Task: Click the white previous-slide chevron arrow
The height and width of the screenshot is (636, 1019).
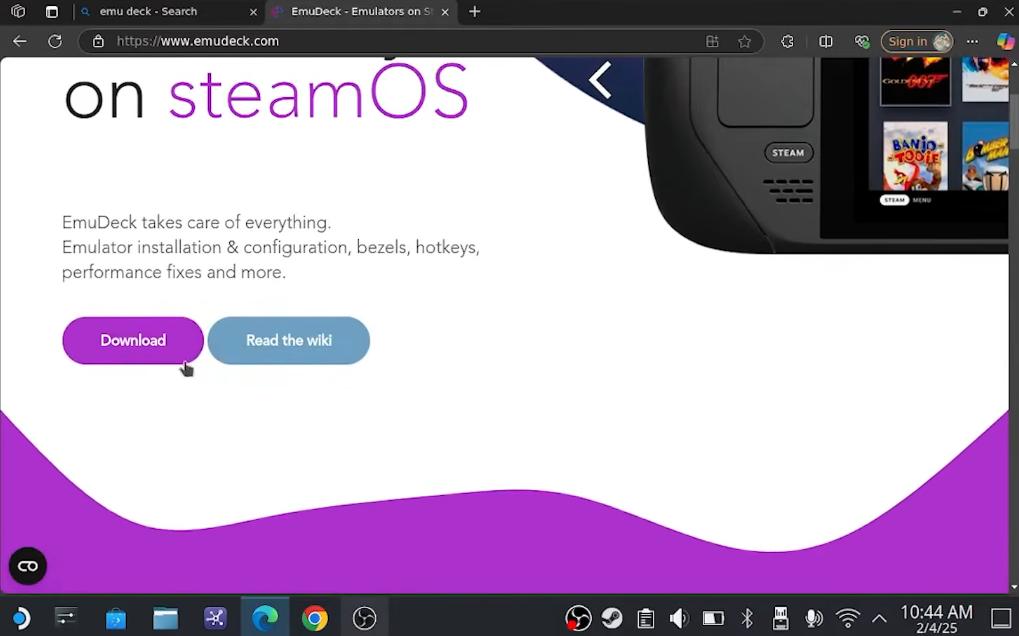Action: pos(599,80)
